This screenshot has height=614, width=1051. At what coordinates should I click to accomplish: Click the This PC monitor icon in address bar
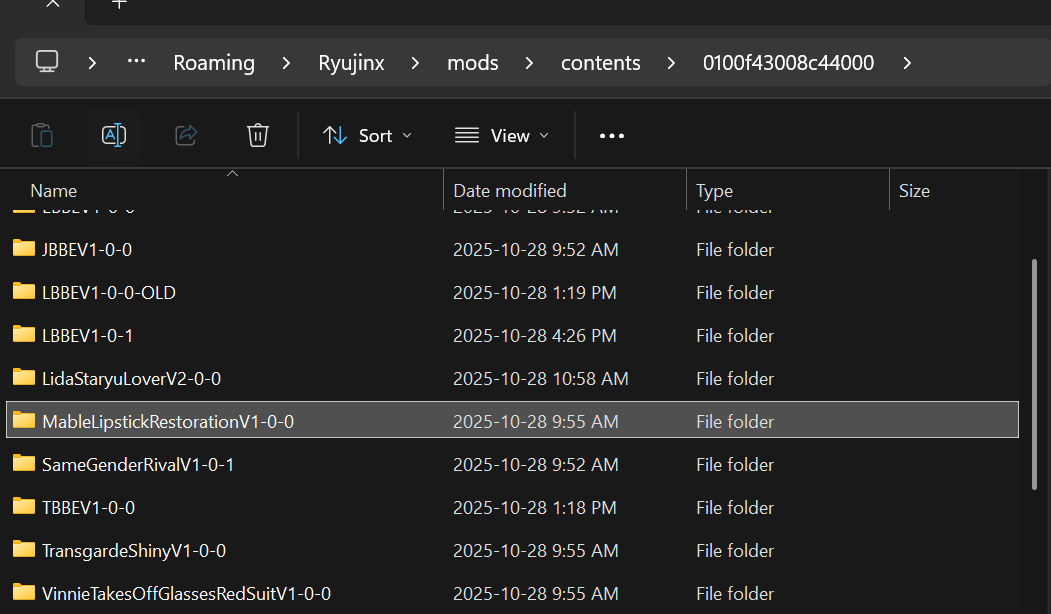(x=47, y=62)
